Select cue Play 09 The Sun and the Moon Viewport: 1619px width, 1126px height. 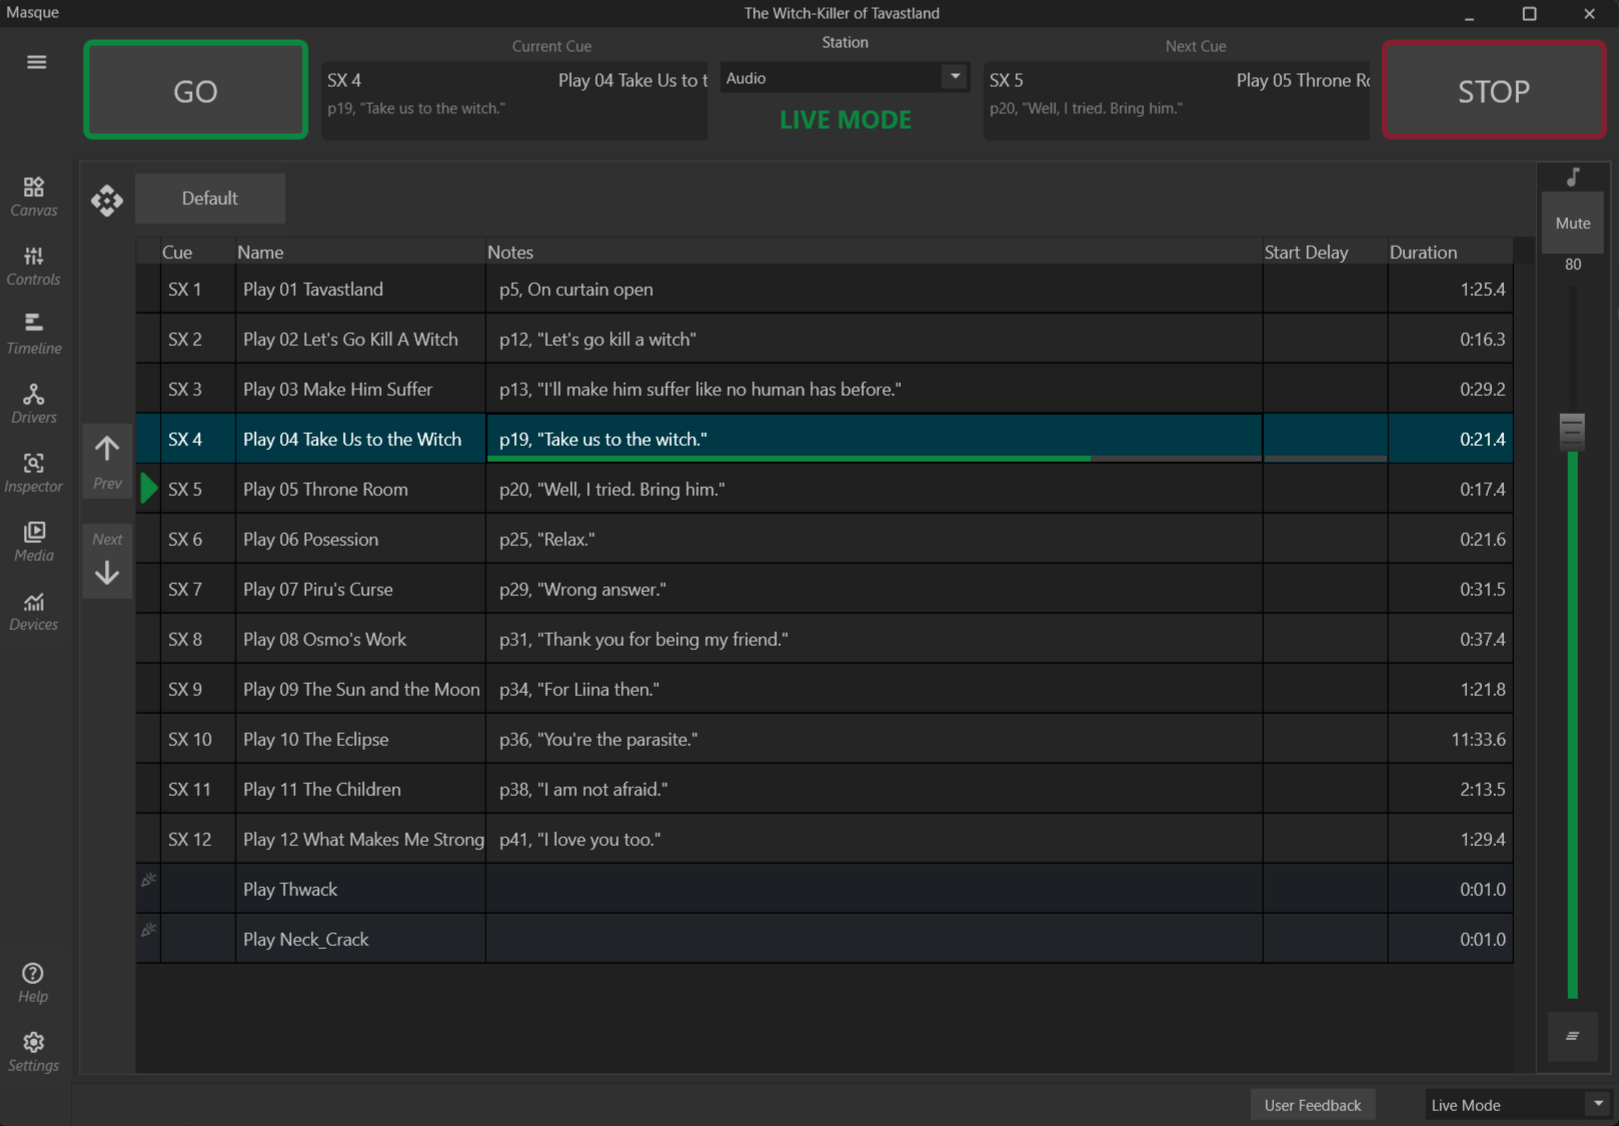(361, 689)
